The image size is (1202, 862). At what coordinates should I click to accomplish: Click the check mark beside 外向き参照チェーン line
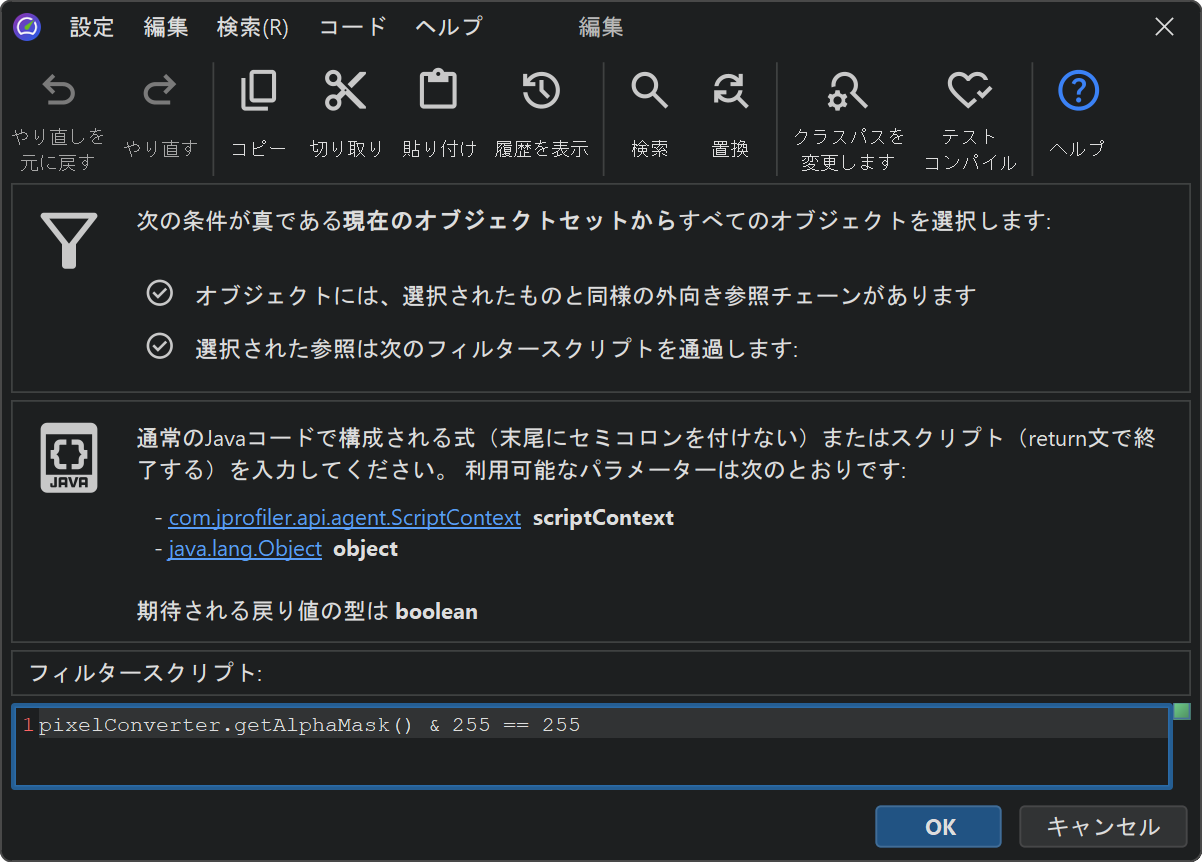point(159,294)
